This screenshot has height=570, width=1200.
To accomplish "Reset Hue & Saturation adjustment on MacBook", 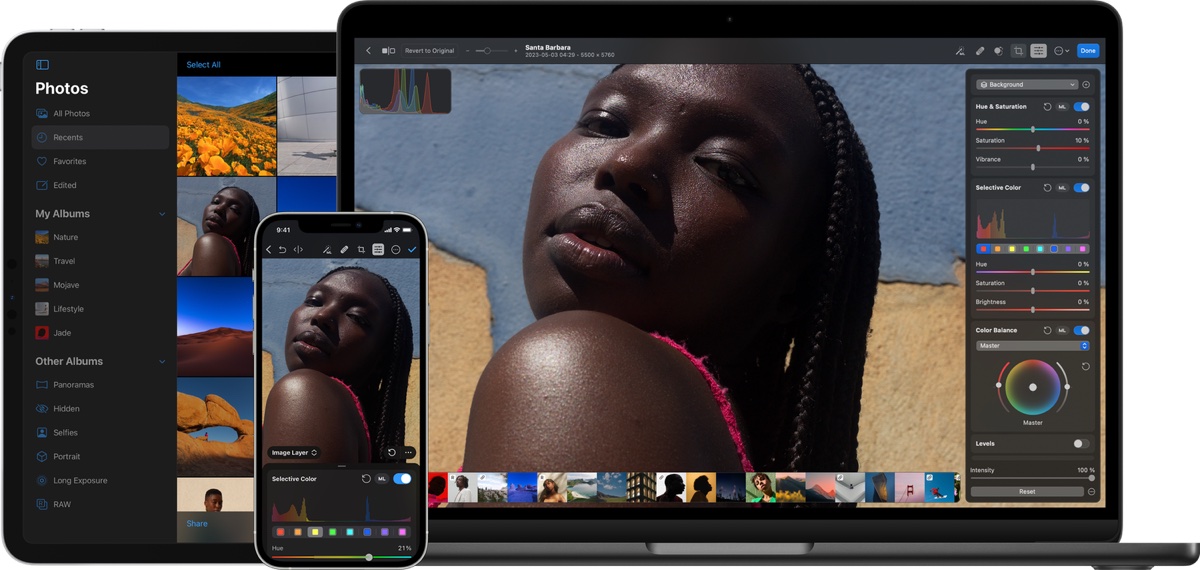I will click(x=1047, y=106).
